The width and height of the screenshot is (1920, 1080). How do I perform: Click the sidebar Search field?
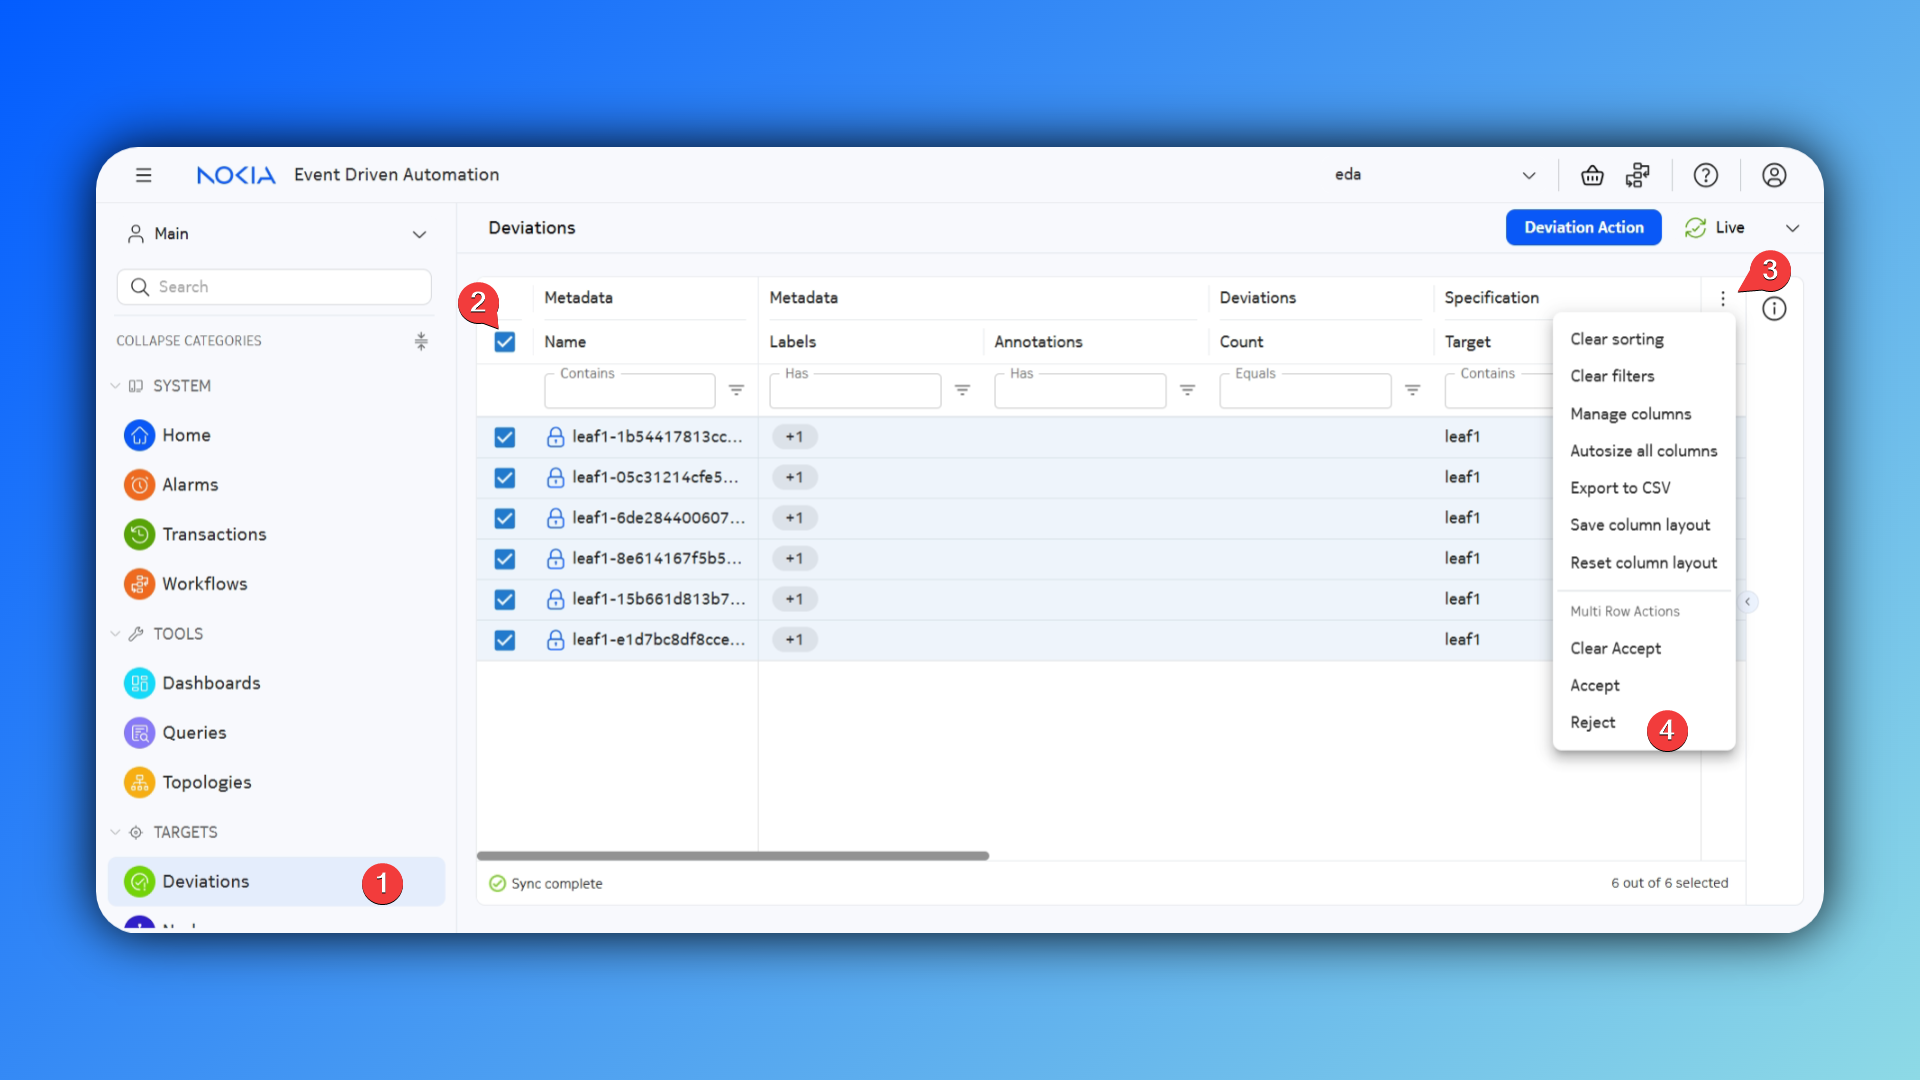click(x=274, y=287)
